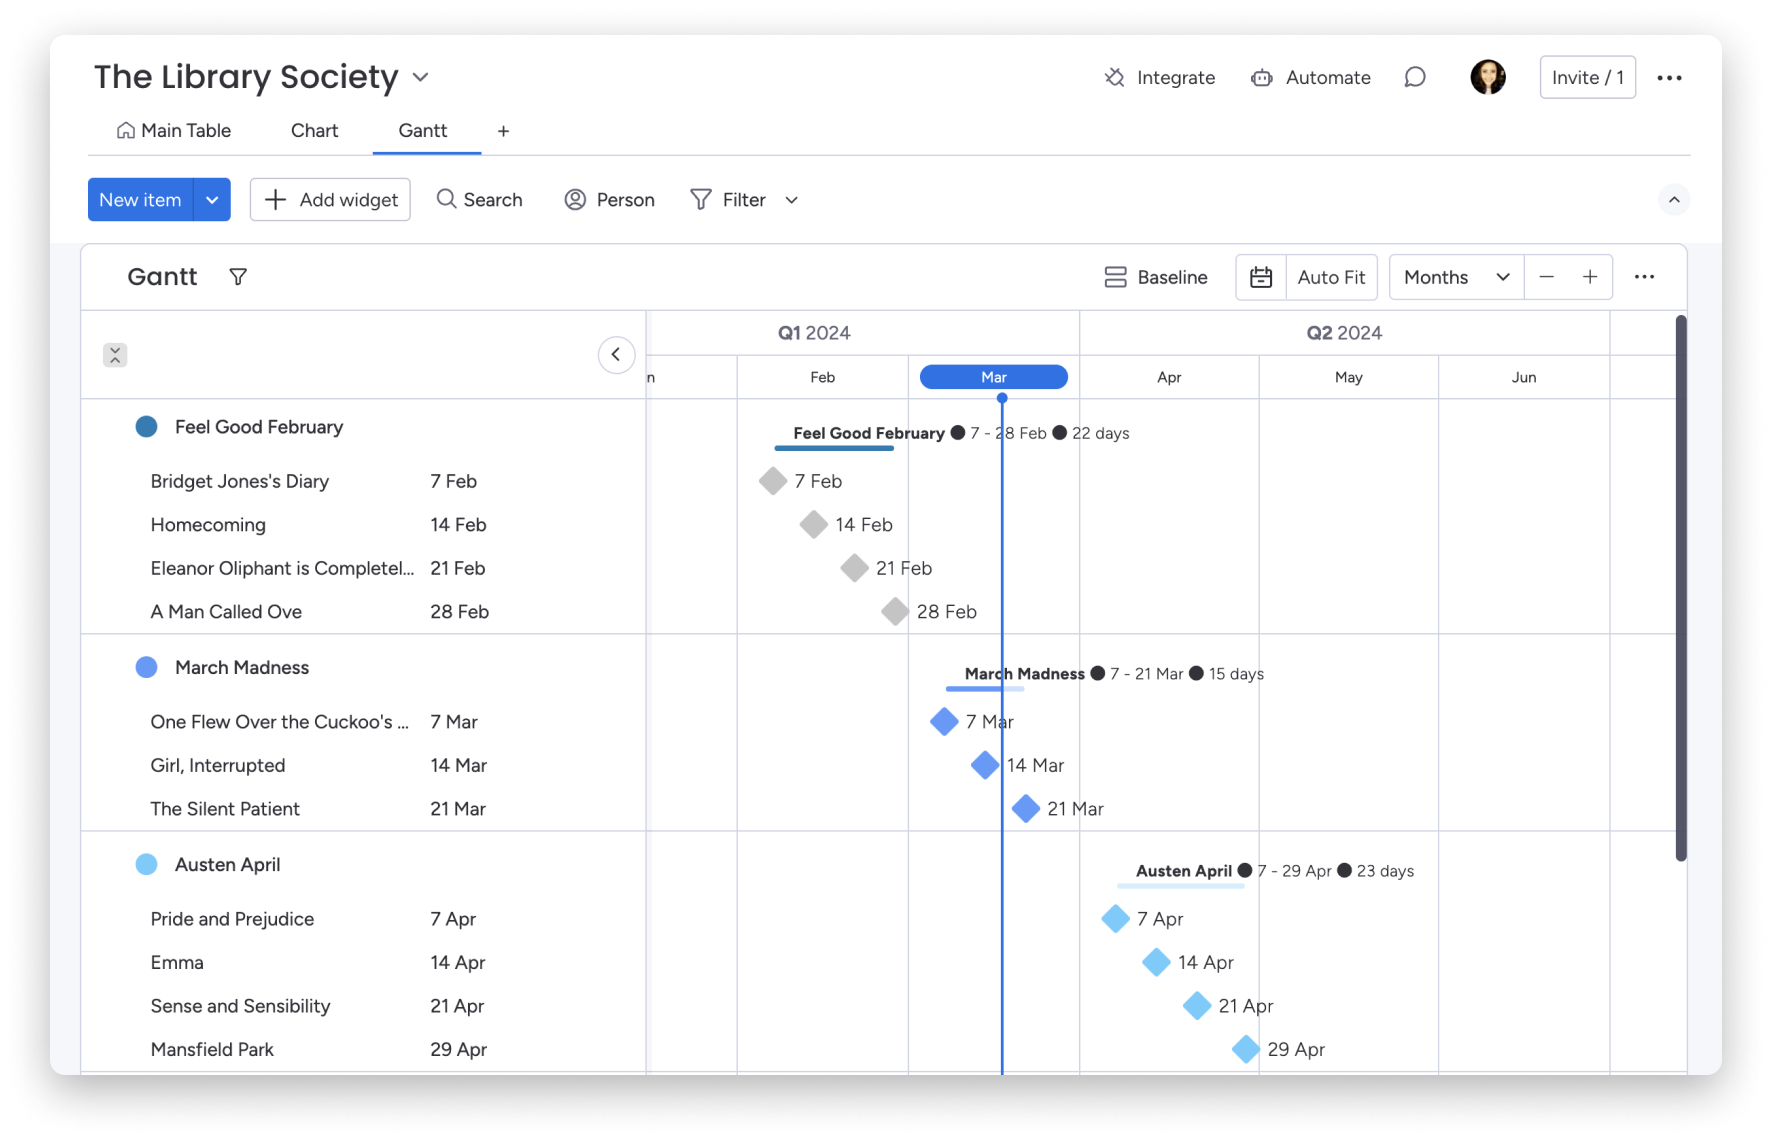The height and width of the screenshot is (1140, 1772).
Task: Click the Add widget button
Action: pyautogui.click(x=330, y=200)
